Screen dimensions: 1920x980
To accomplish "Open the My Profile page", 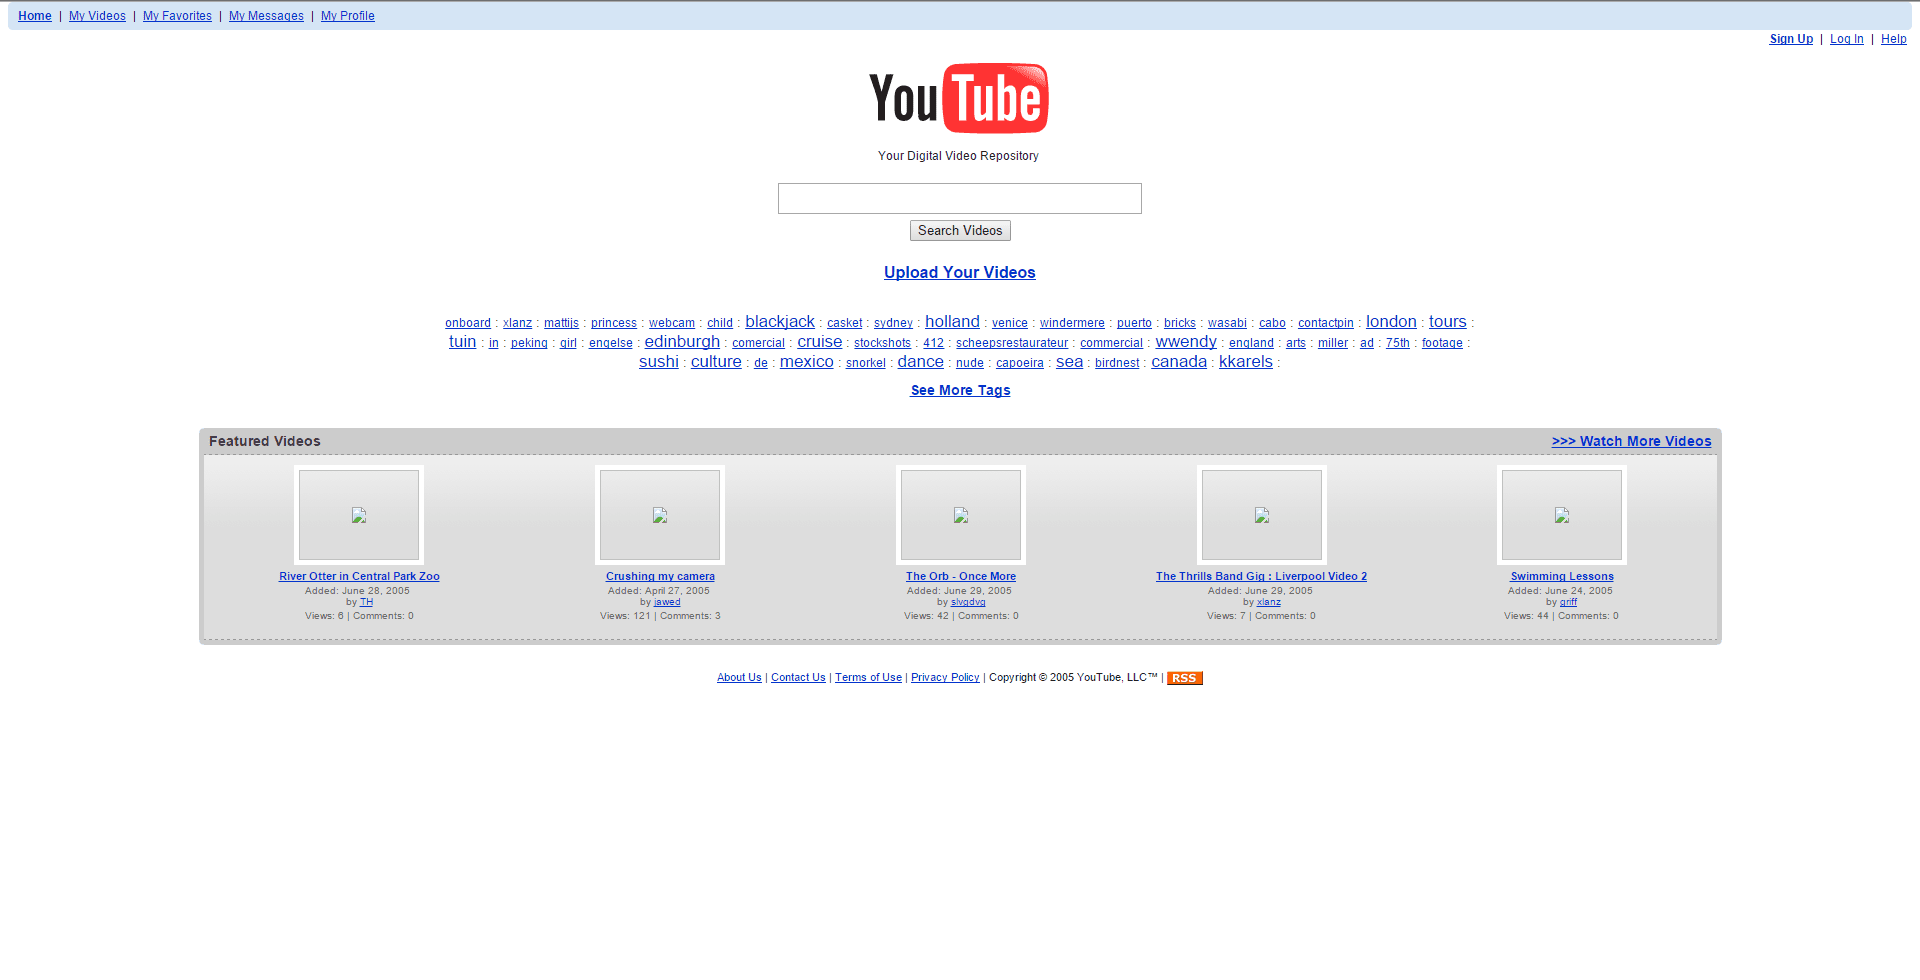I will coord(347,16).
